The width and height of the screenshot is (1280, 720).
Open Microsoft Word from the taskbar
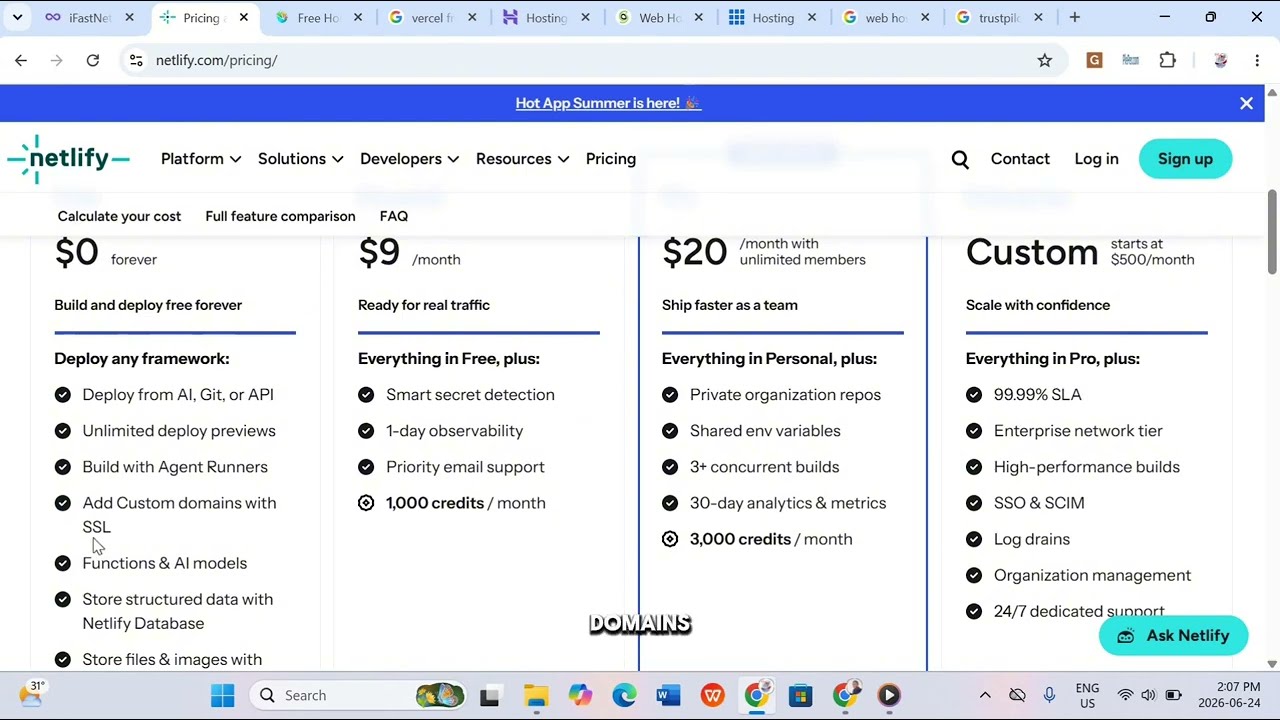(668, 695)
